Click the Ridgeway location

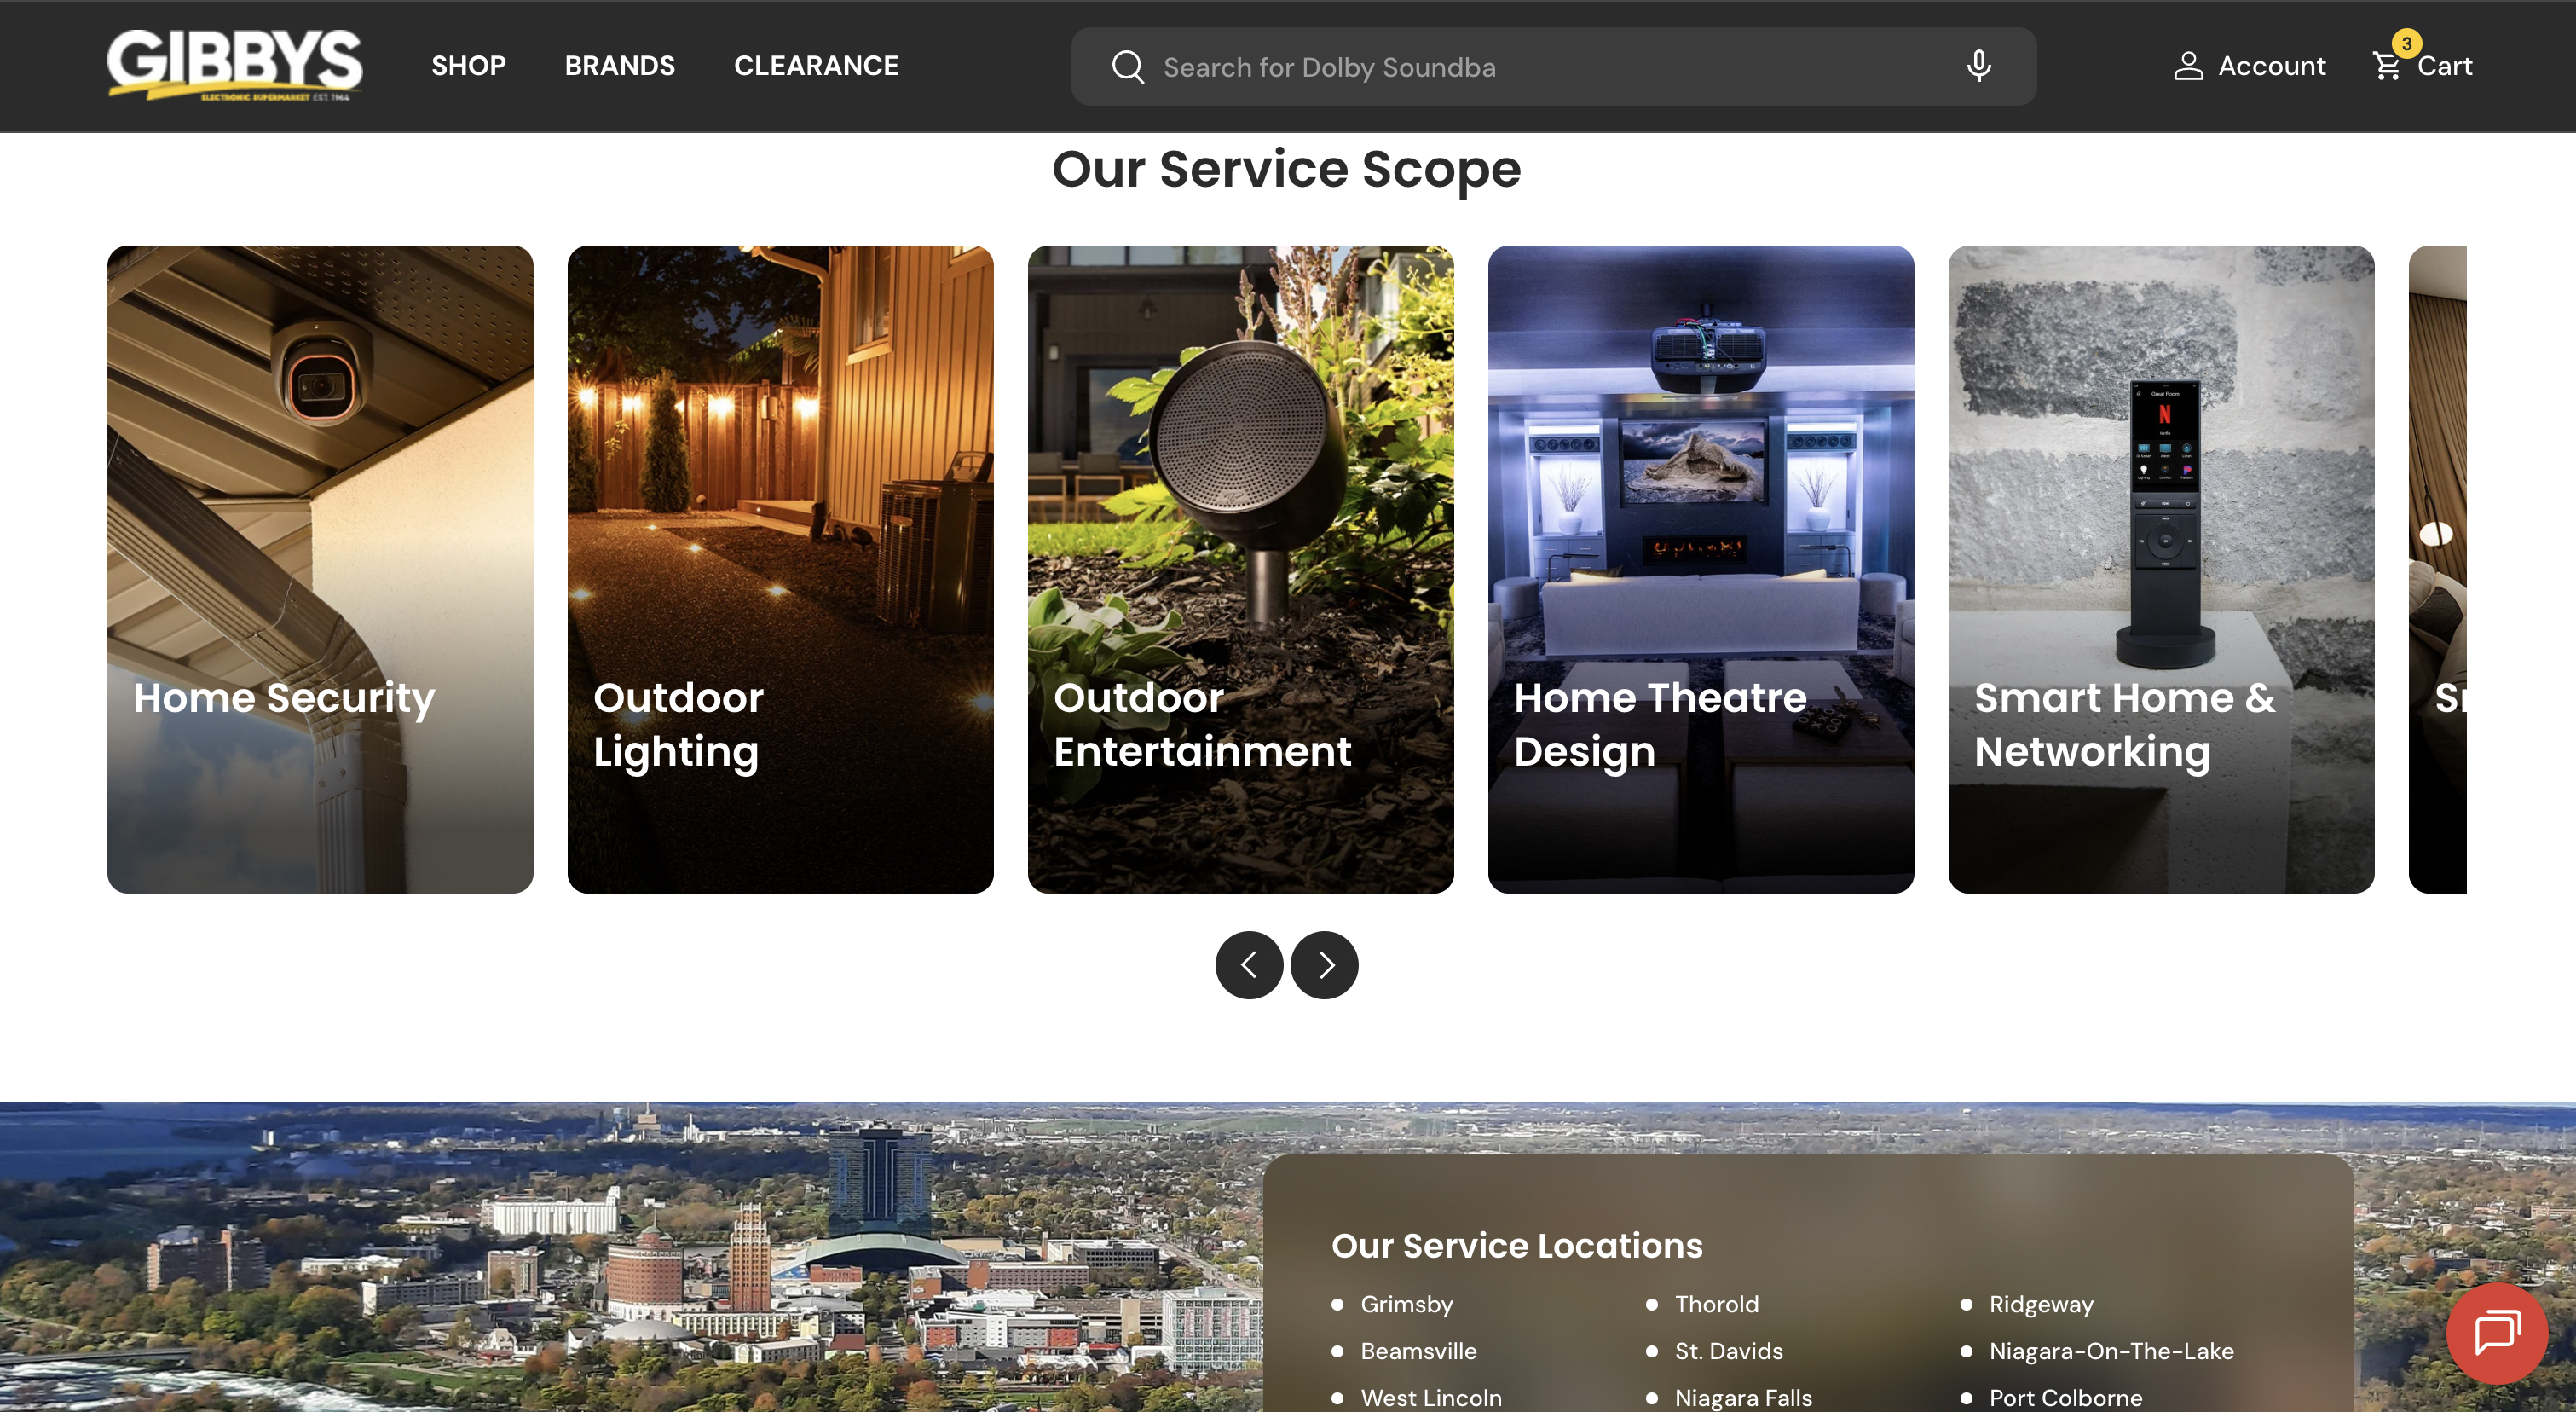(x=2040, y=1304)
